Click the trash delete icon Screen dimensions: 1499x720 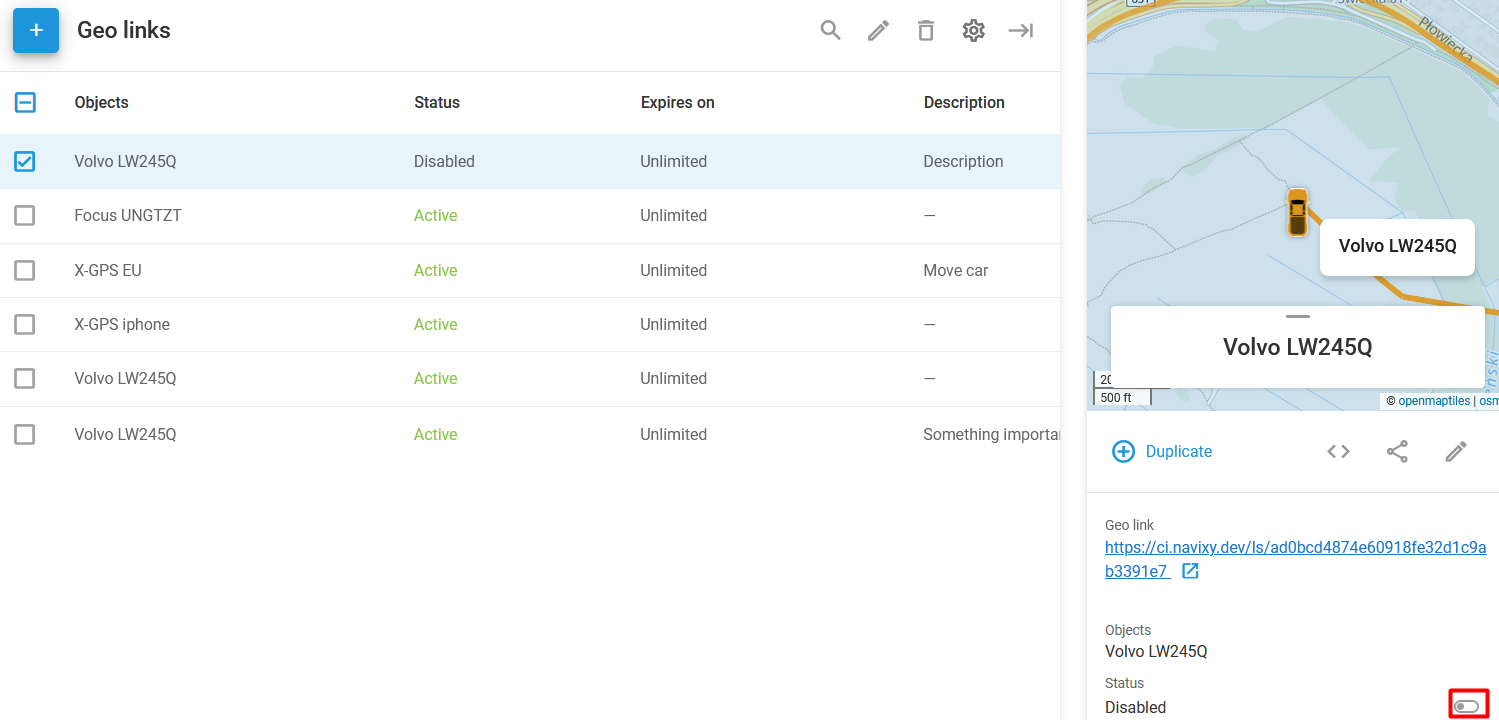926,31
